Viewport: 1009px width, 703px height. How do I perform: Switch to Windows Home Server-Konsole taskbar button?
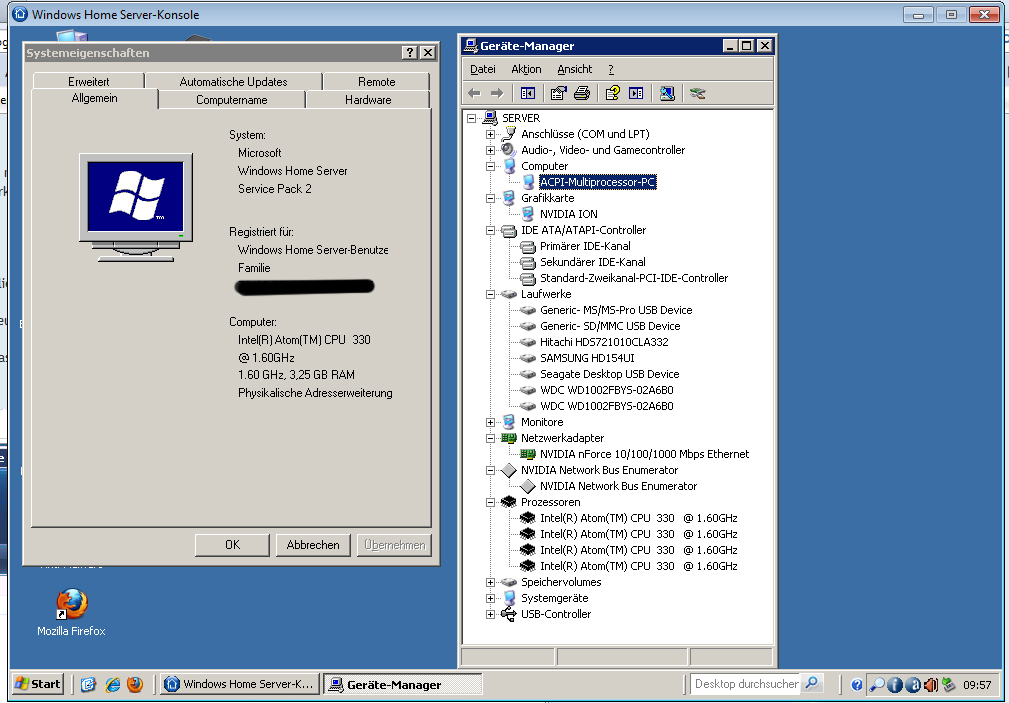(240, 684)
